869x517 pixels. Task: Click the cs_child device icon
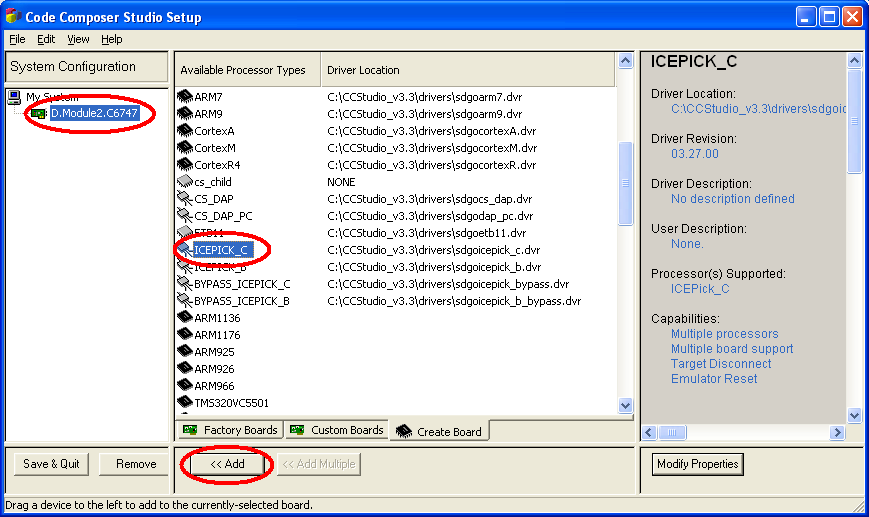(185, 182)
